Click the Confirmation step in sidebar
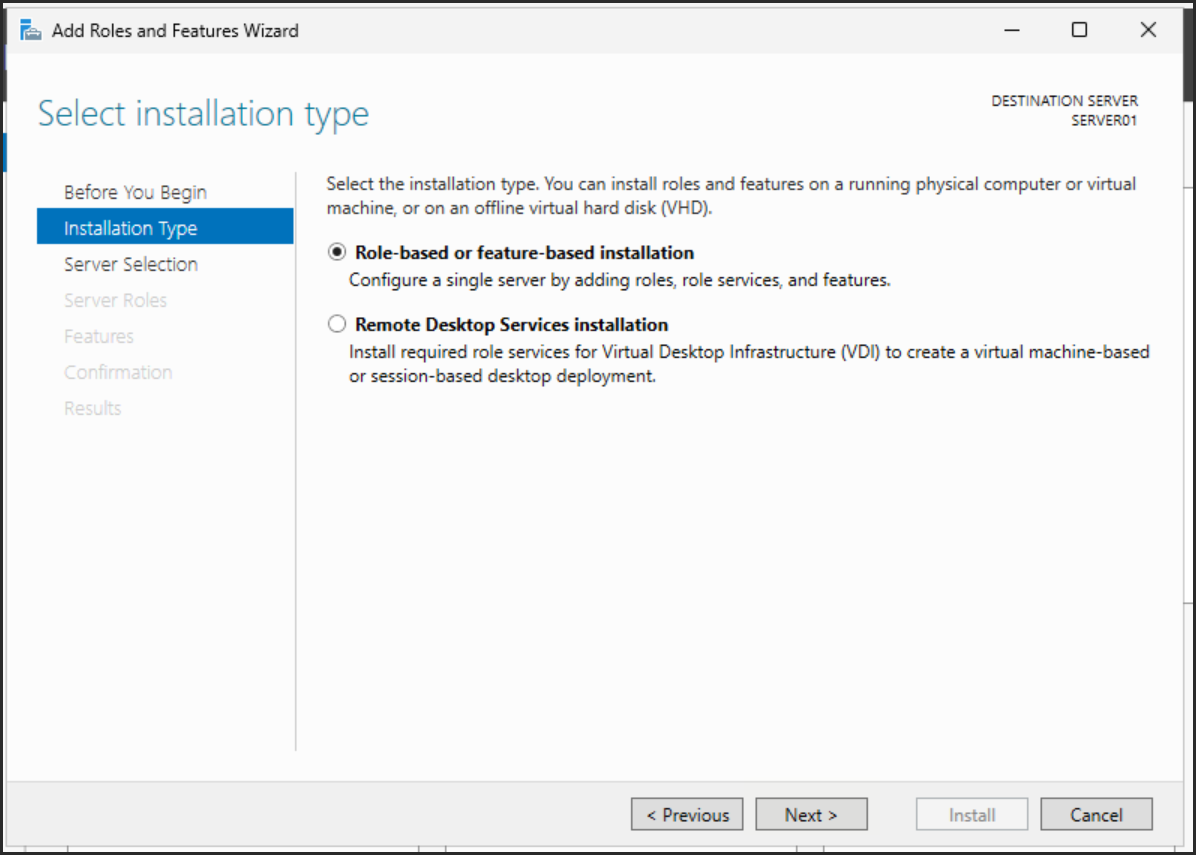 (x=118, y=372)
